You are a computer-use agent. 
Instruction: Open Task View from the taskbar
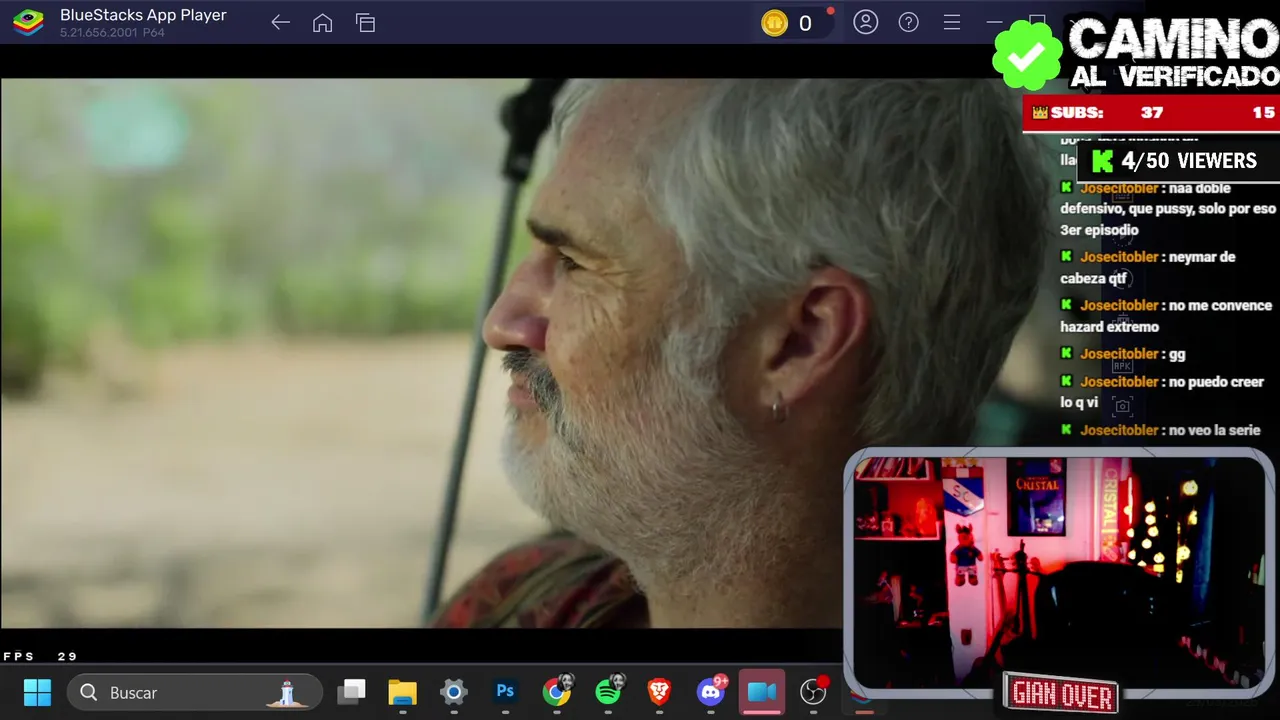click(351, 692)
